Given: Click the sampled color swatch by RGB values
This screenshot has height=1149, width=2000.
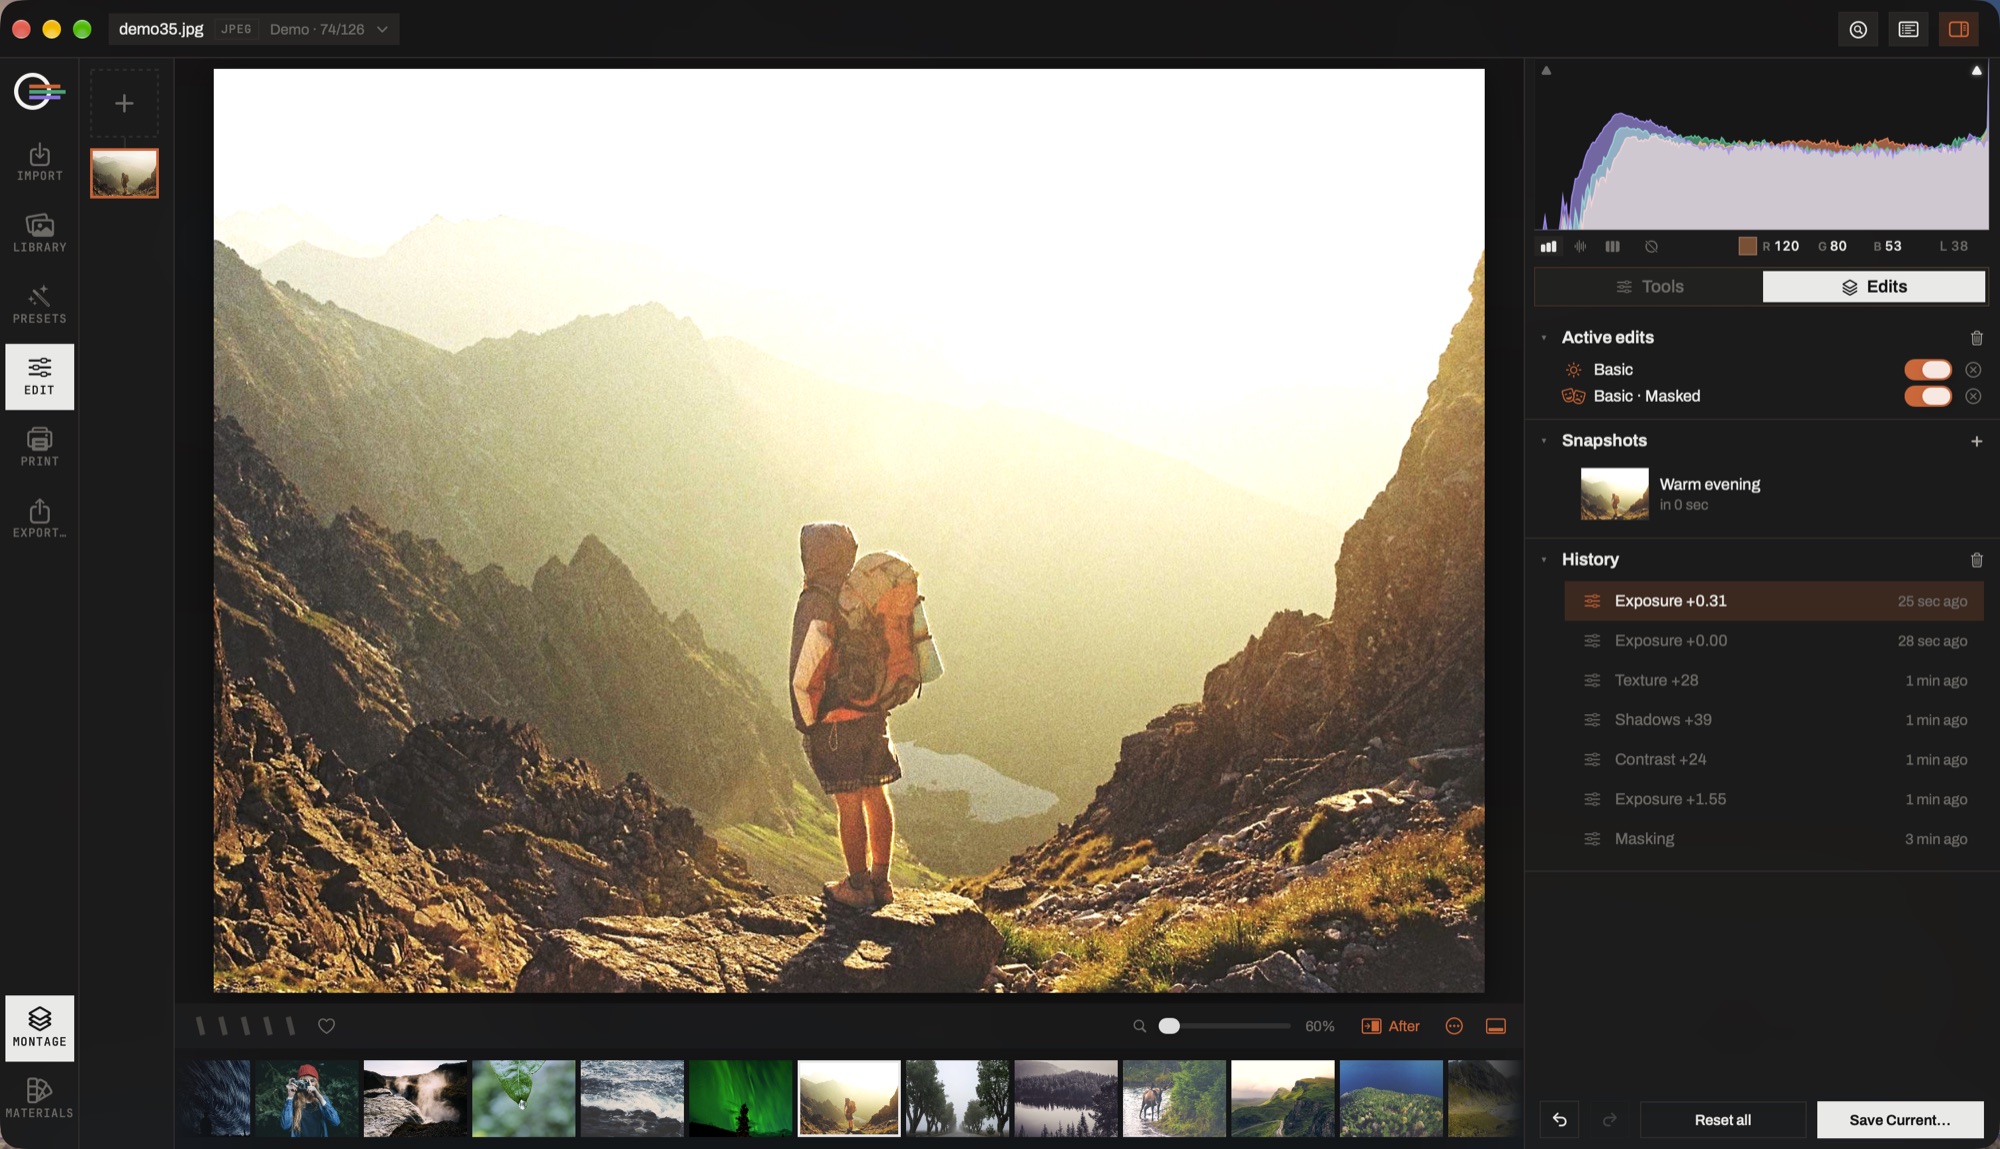Looking at the screenshot, I should (1747, 246).
